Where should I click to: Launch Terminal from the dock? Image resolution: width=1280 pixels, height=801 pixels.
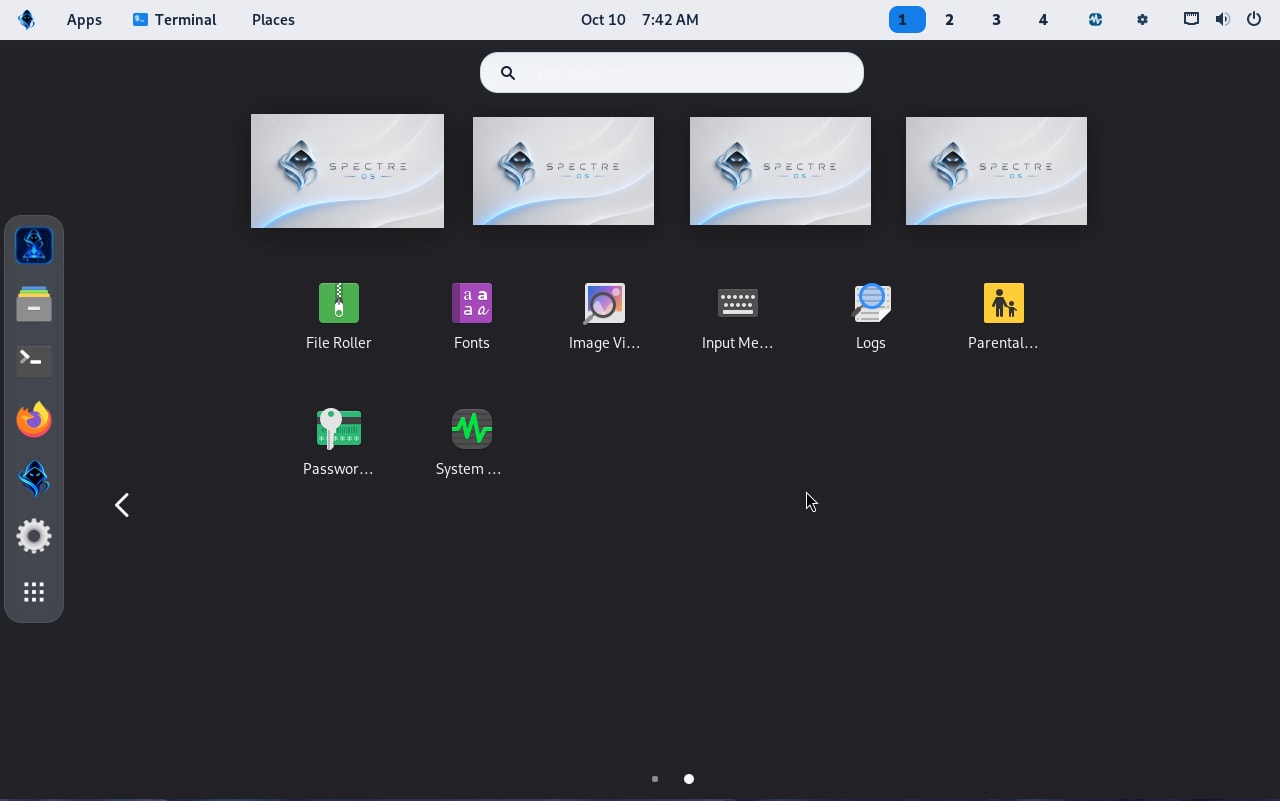pos(34,361)
